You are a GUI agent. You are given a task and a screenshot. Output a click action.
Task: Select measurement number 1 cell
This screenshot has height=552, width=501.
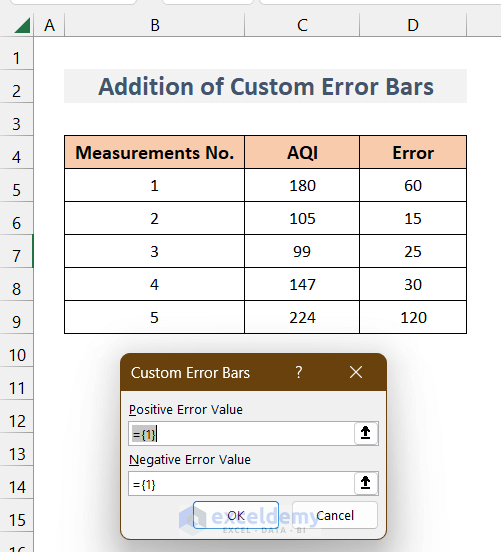point(155,186)
